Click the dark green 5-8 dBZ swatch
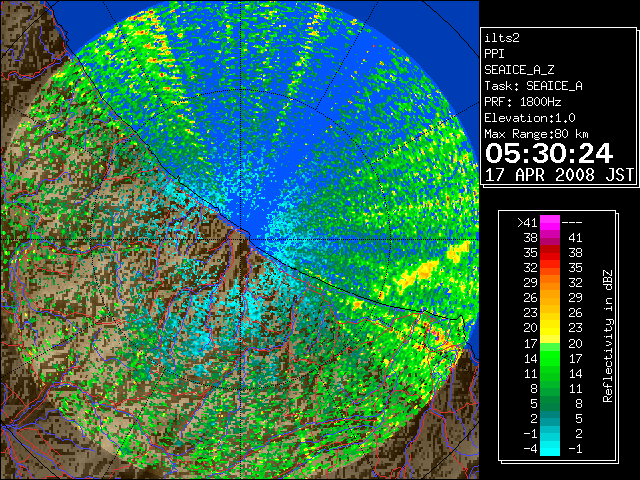Screen dimensions: 640x480 pos(550,403)
